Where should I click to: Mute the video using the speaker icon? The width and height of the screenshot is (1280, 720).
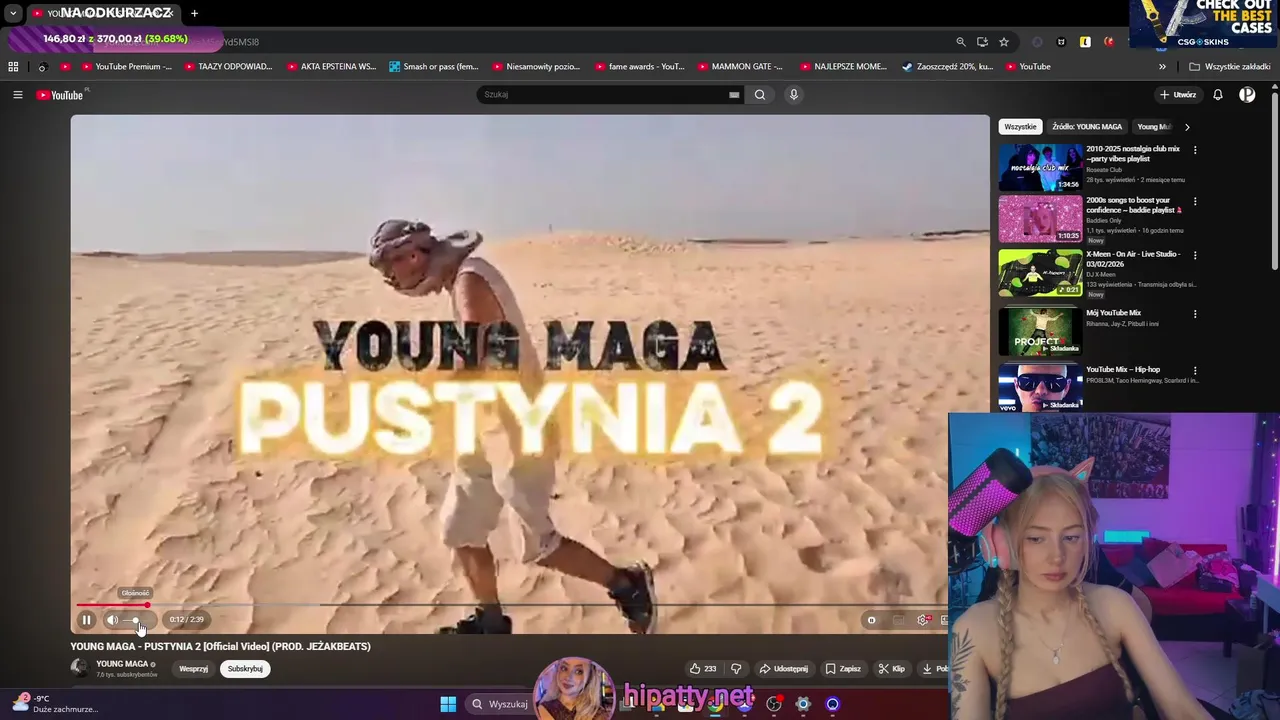(x=112, y=620)
